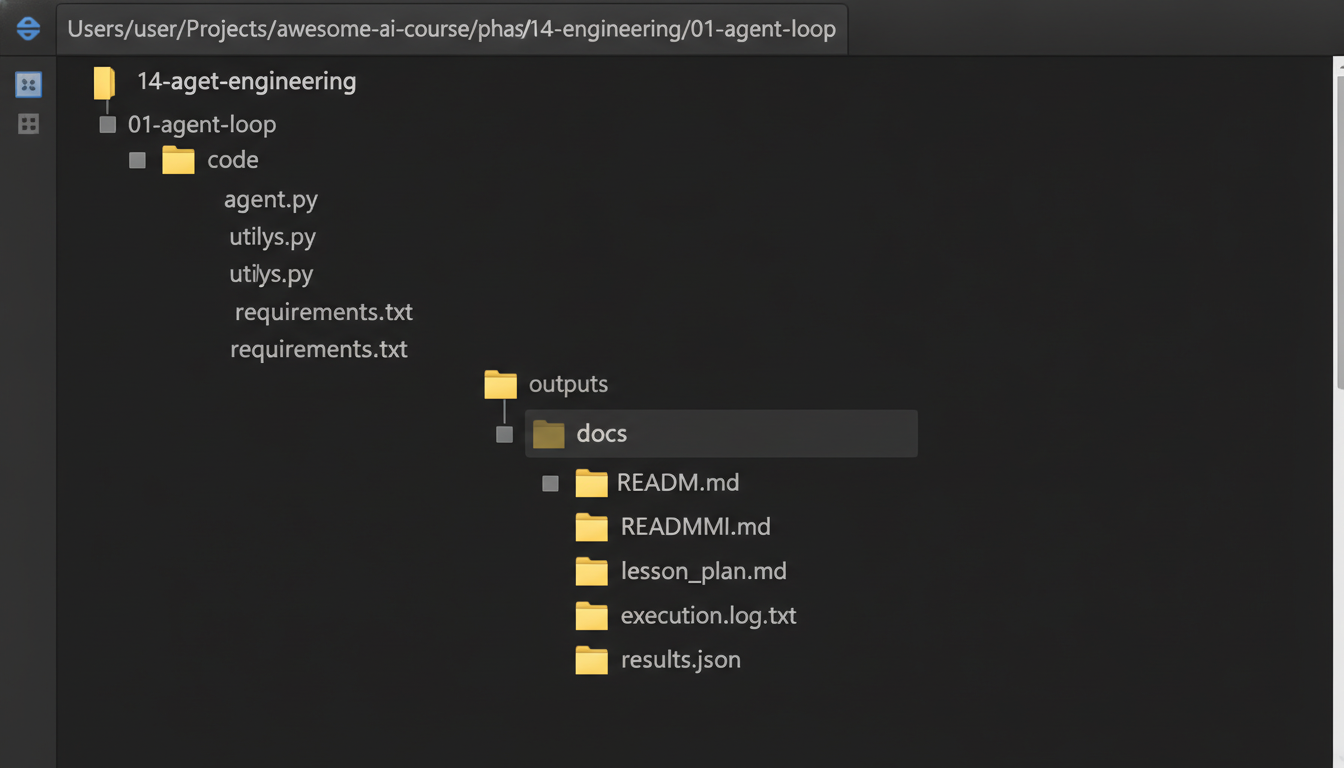Select the docs folder label

coord(602,434)
